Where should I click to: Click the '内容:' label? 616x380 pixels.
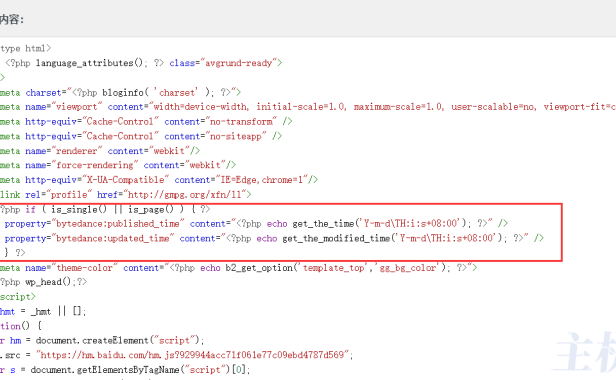click(x=12, y=19)
